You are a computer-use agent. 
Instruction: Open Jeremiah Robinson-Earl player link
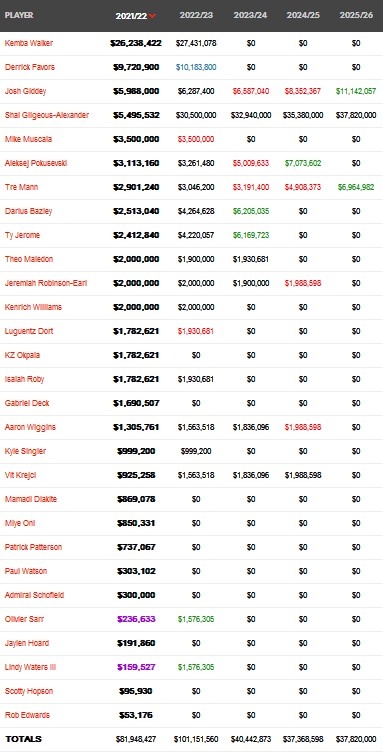click(x=46, y=283)
